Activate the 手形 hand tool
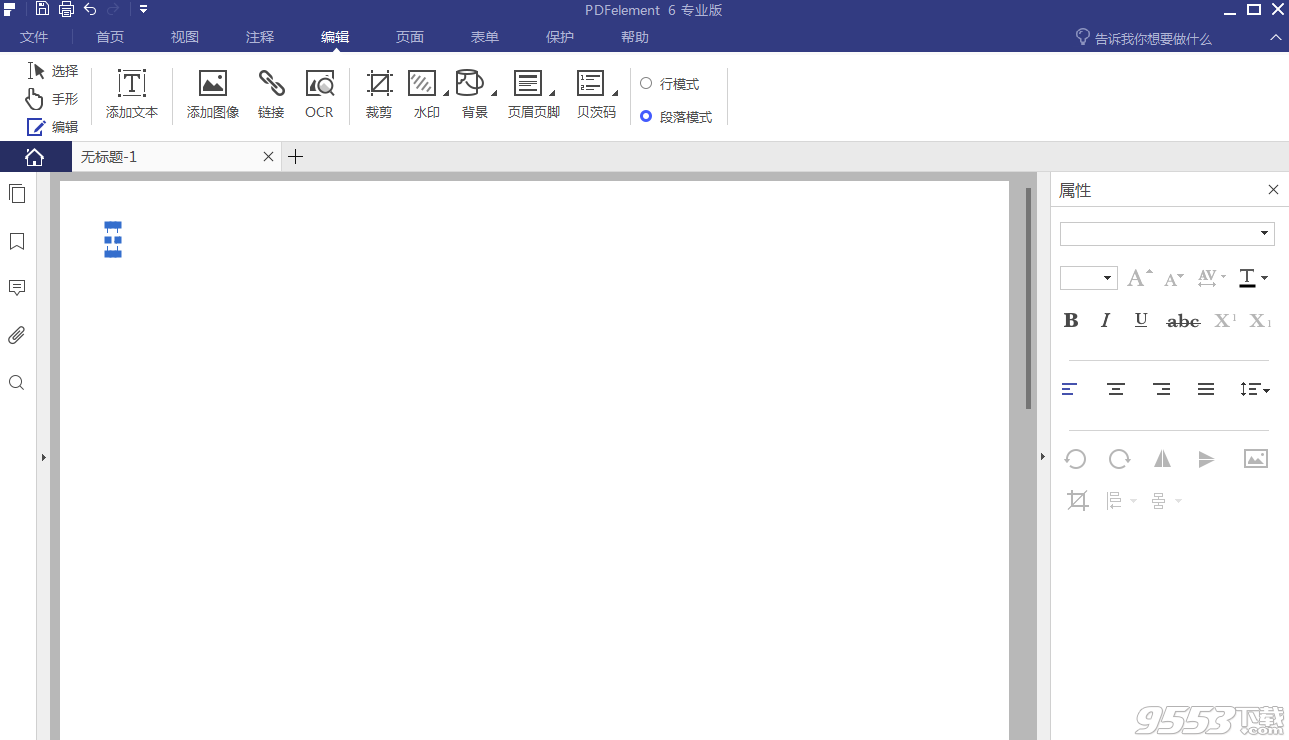1289x740 pixels. tap(52, 99)
